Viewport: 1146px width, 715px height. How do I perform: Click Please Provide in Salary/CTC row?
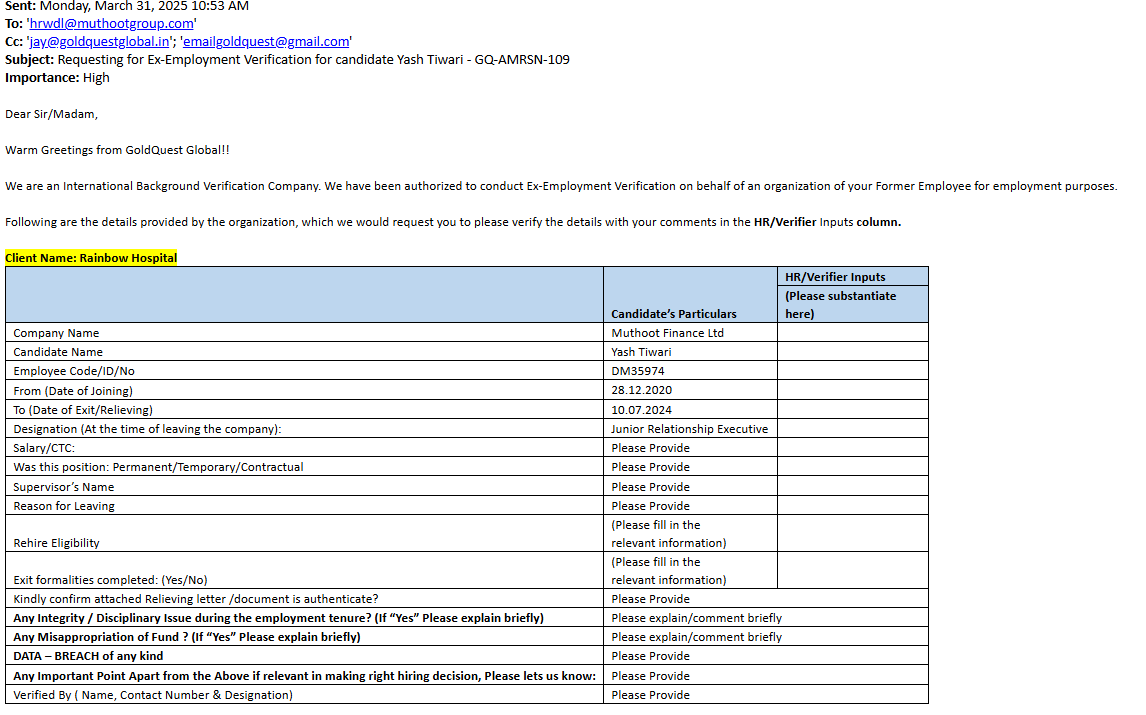tap(650, 447)
